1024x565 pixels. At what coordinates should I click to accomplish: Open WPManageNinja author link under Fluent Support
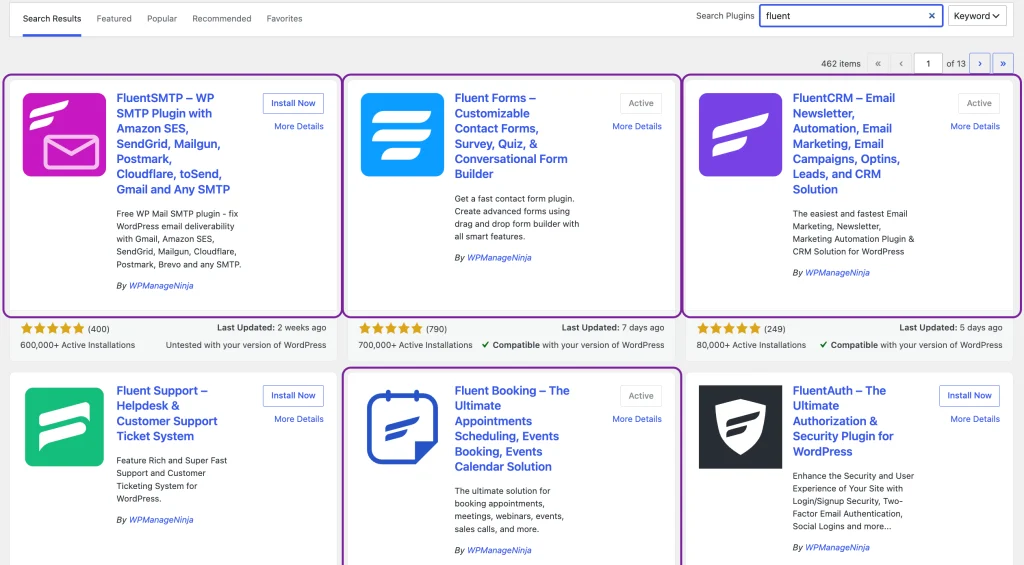161,520
